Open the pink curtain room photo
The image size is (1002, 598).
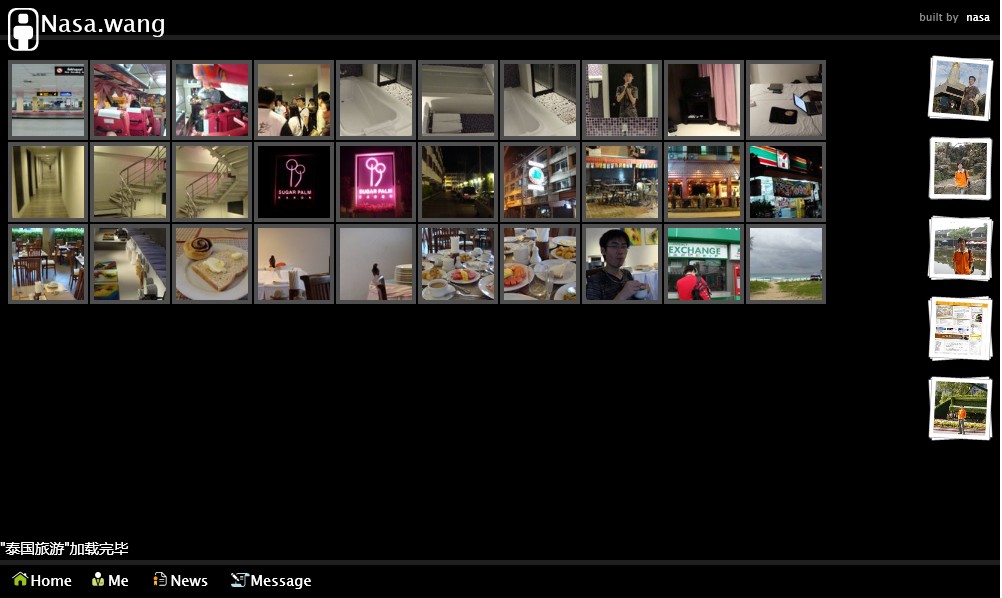click(704, 100)
